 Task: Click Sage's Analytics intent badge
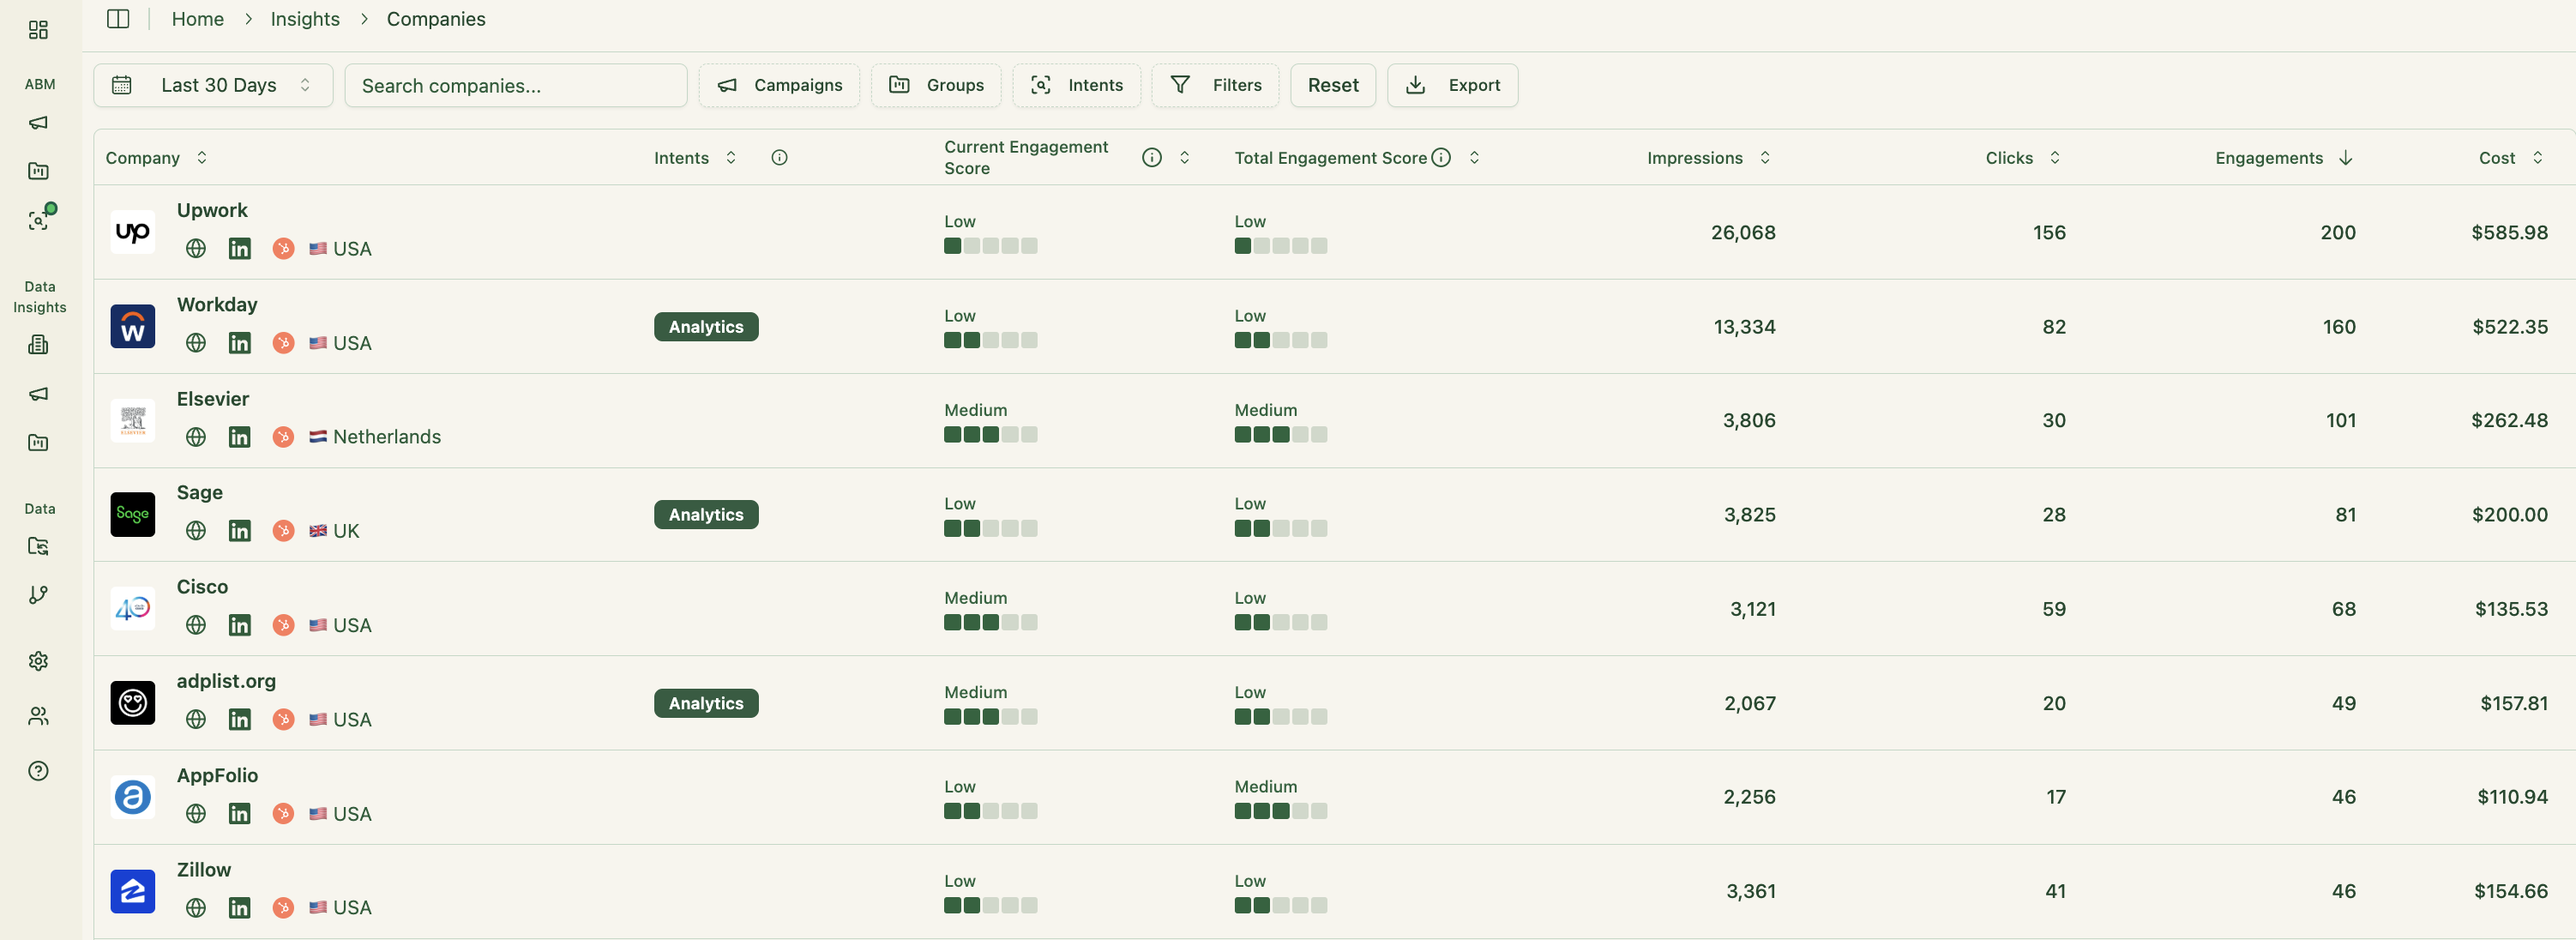(x=706, y=515)
